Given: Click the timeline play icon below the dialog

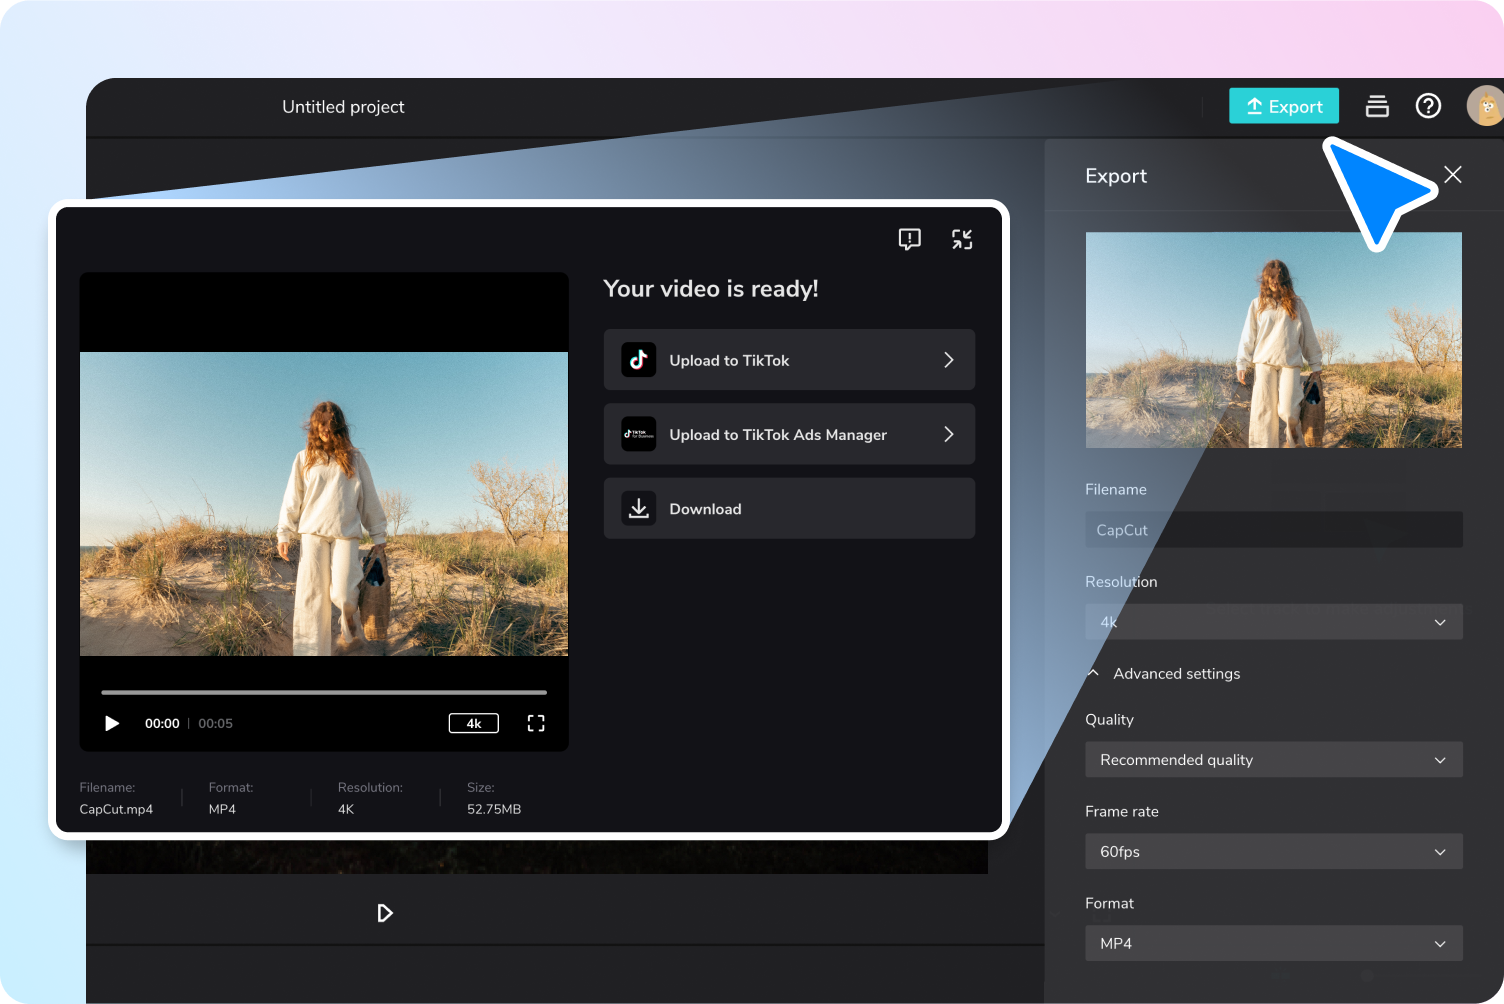Looking at the screenshot, I should (x=385, y=913).
